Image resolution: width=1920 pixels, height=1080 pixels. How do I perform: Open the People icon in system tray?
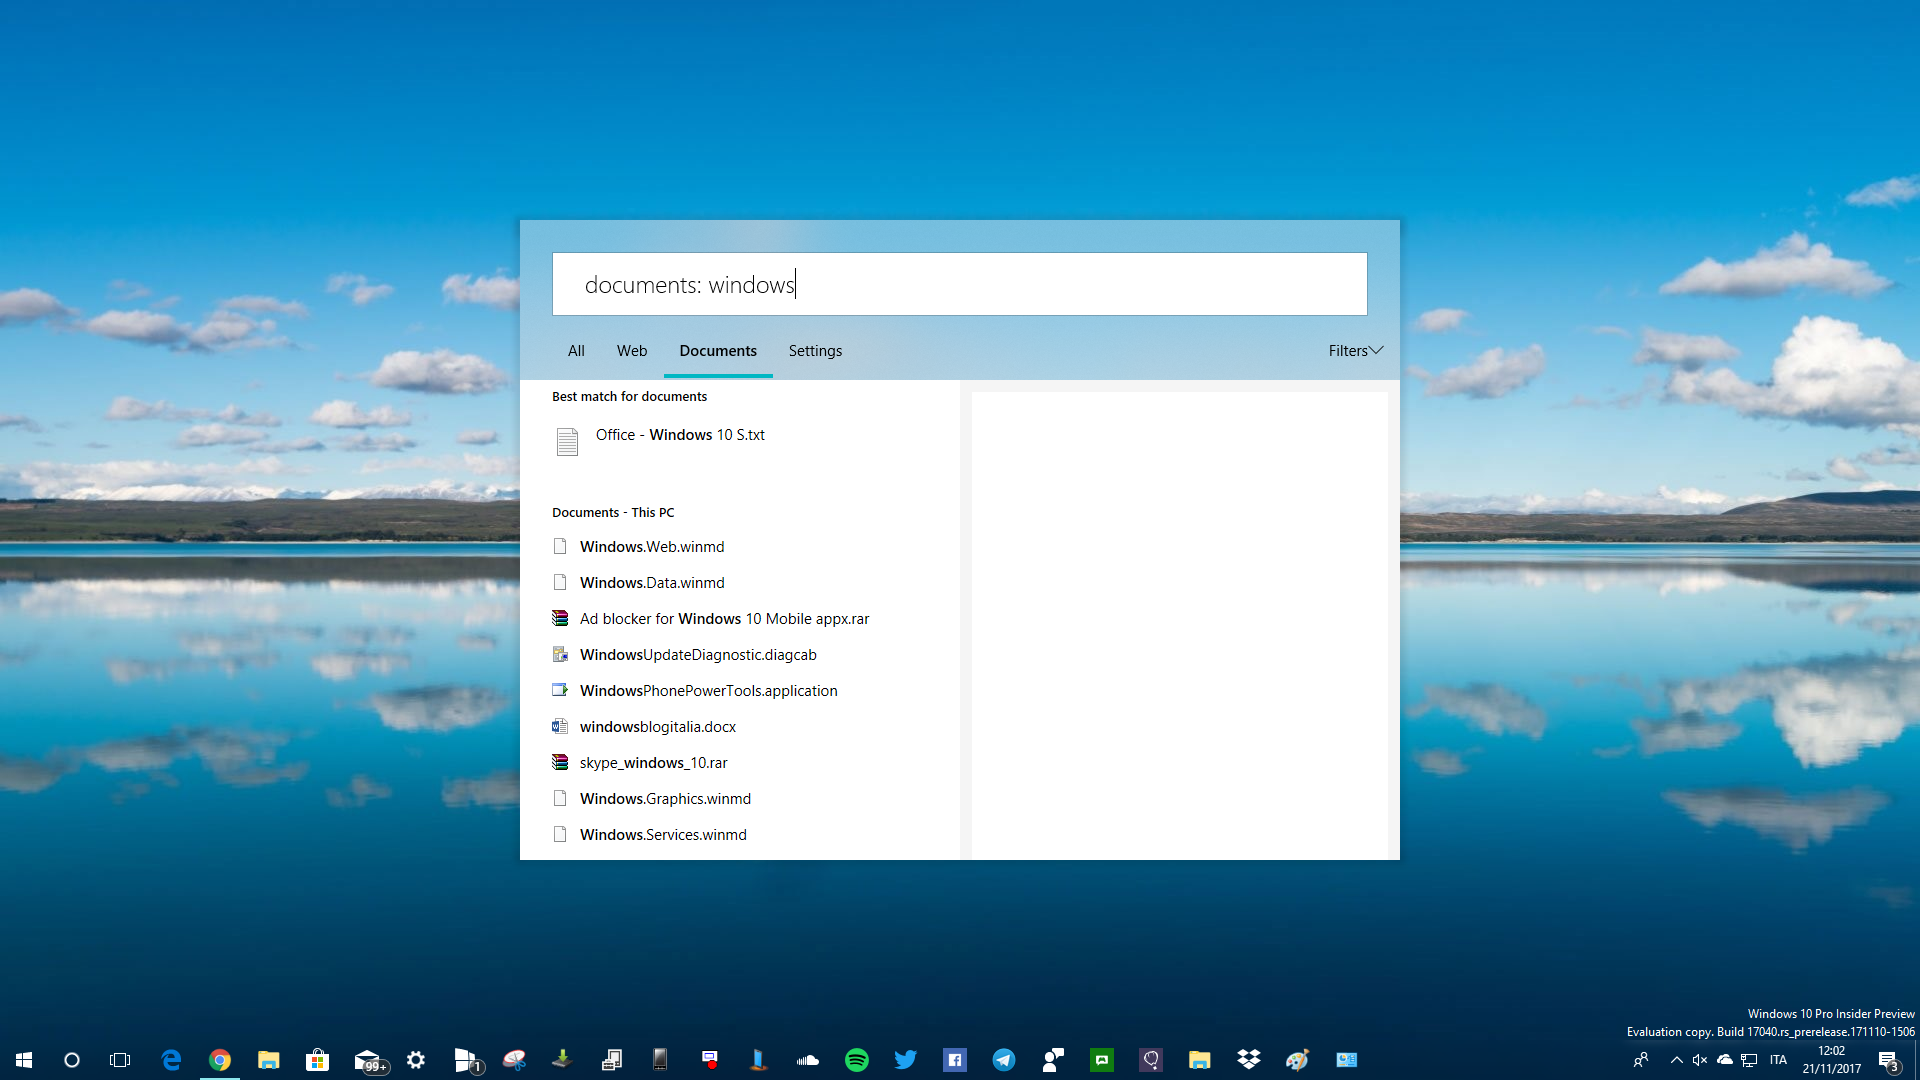point(1641,1060)
